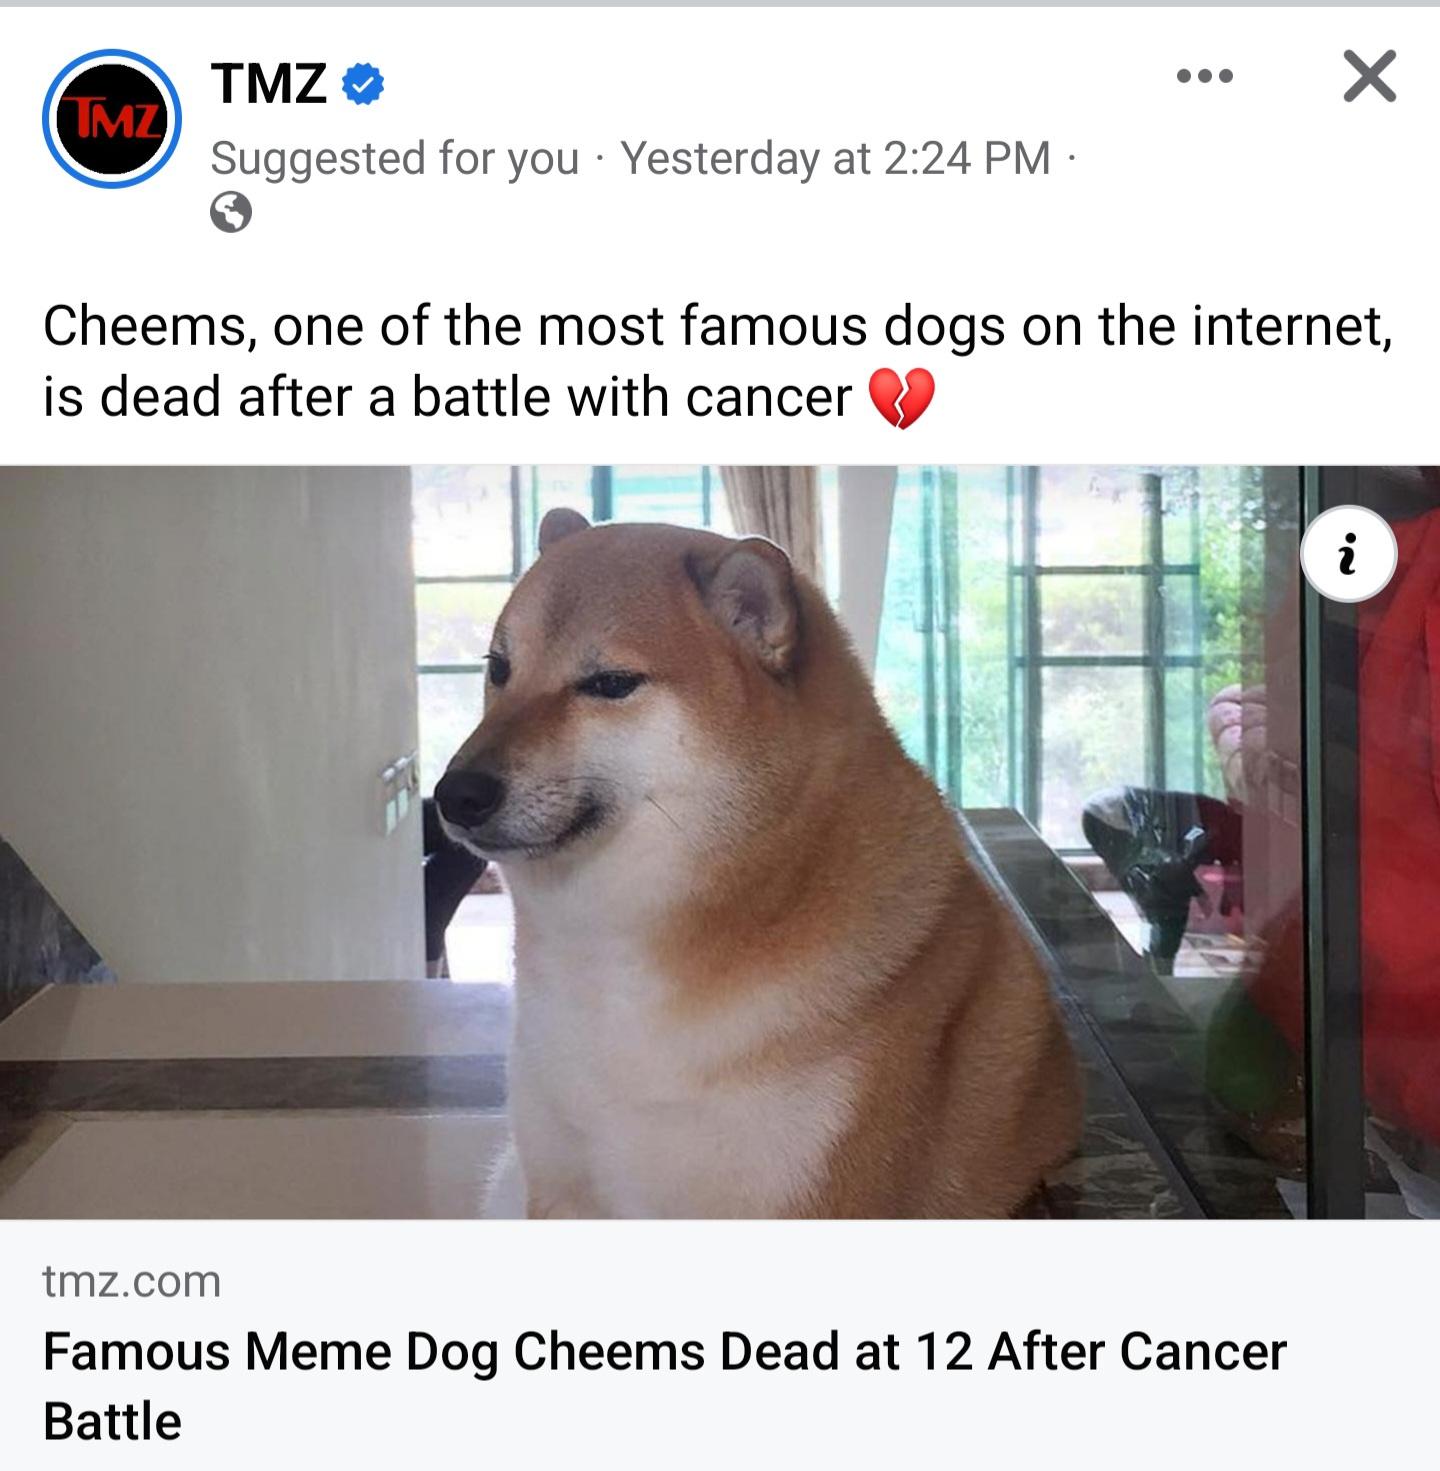Open the 'Famous Meme Dog Cheems Dead' headline

tap(664, 1386)
